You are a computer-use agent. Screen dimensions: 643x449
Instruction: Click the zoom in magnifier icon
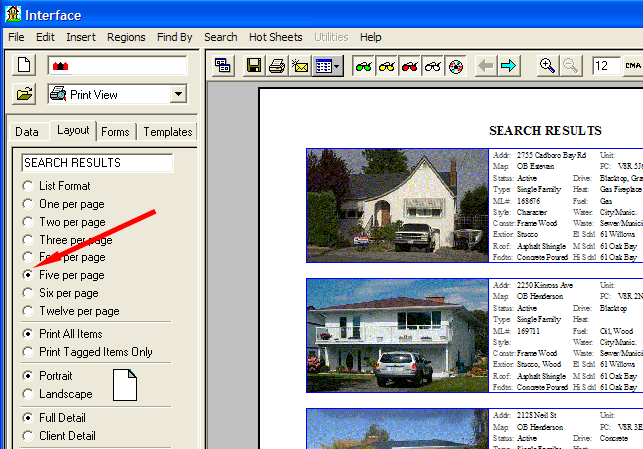pos(547,66)
